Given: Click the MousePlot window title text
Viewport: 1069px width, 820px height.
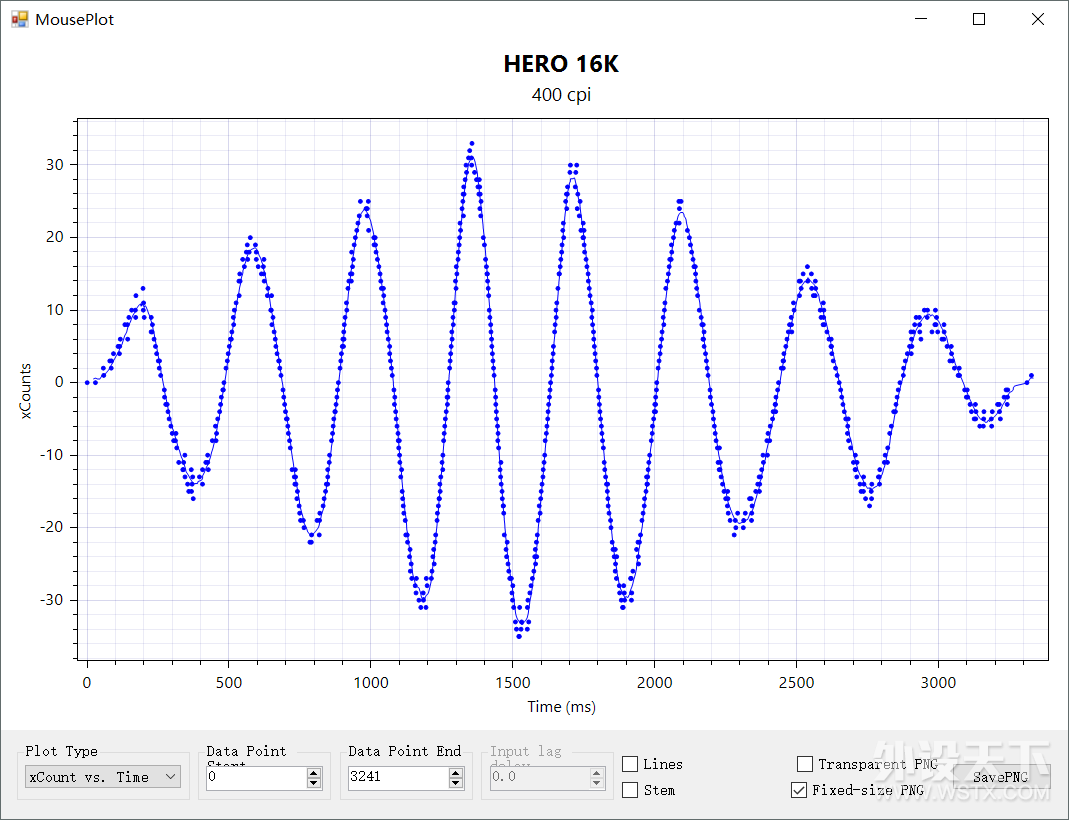Looking at the screenshot, I should pos(74,20).
